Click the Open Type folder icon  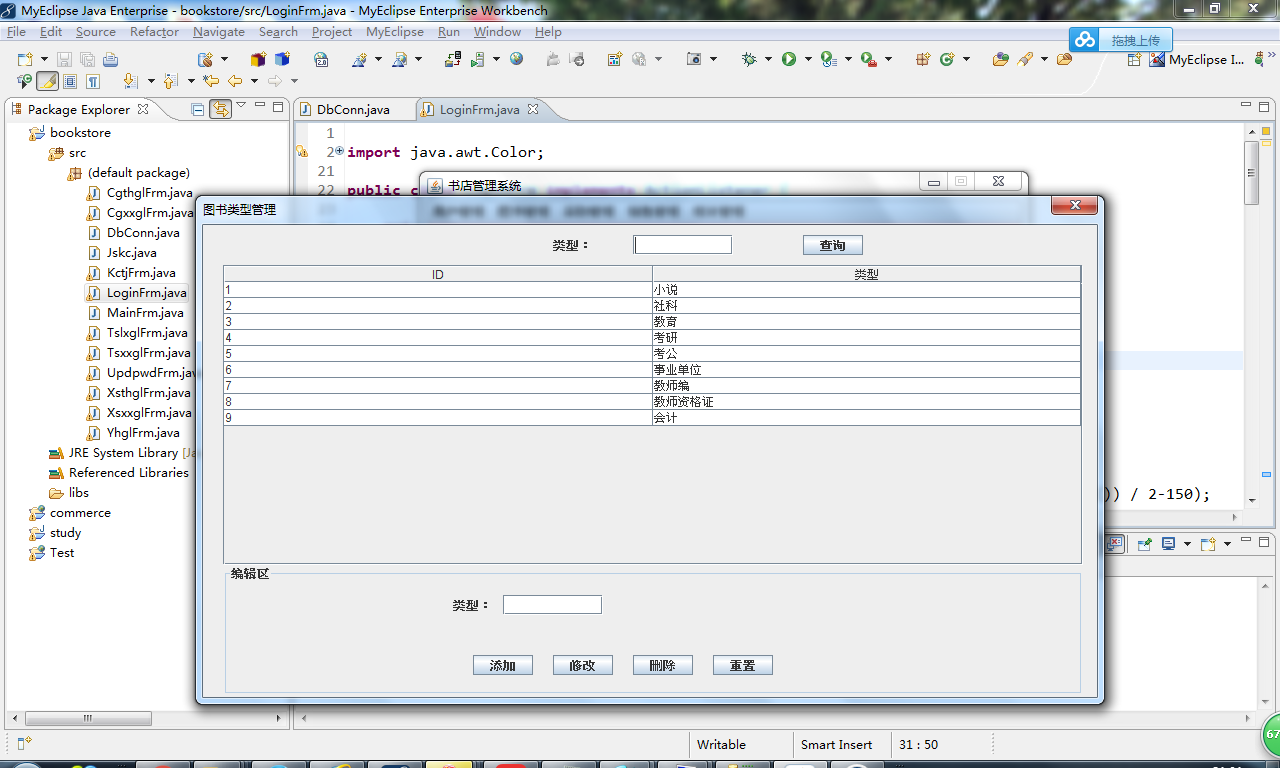pos(1001,59)
